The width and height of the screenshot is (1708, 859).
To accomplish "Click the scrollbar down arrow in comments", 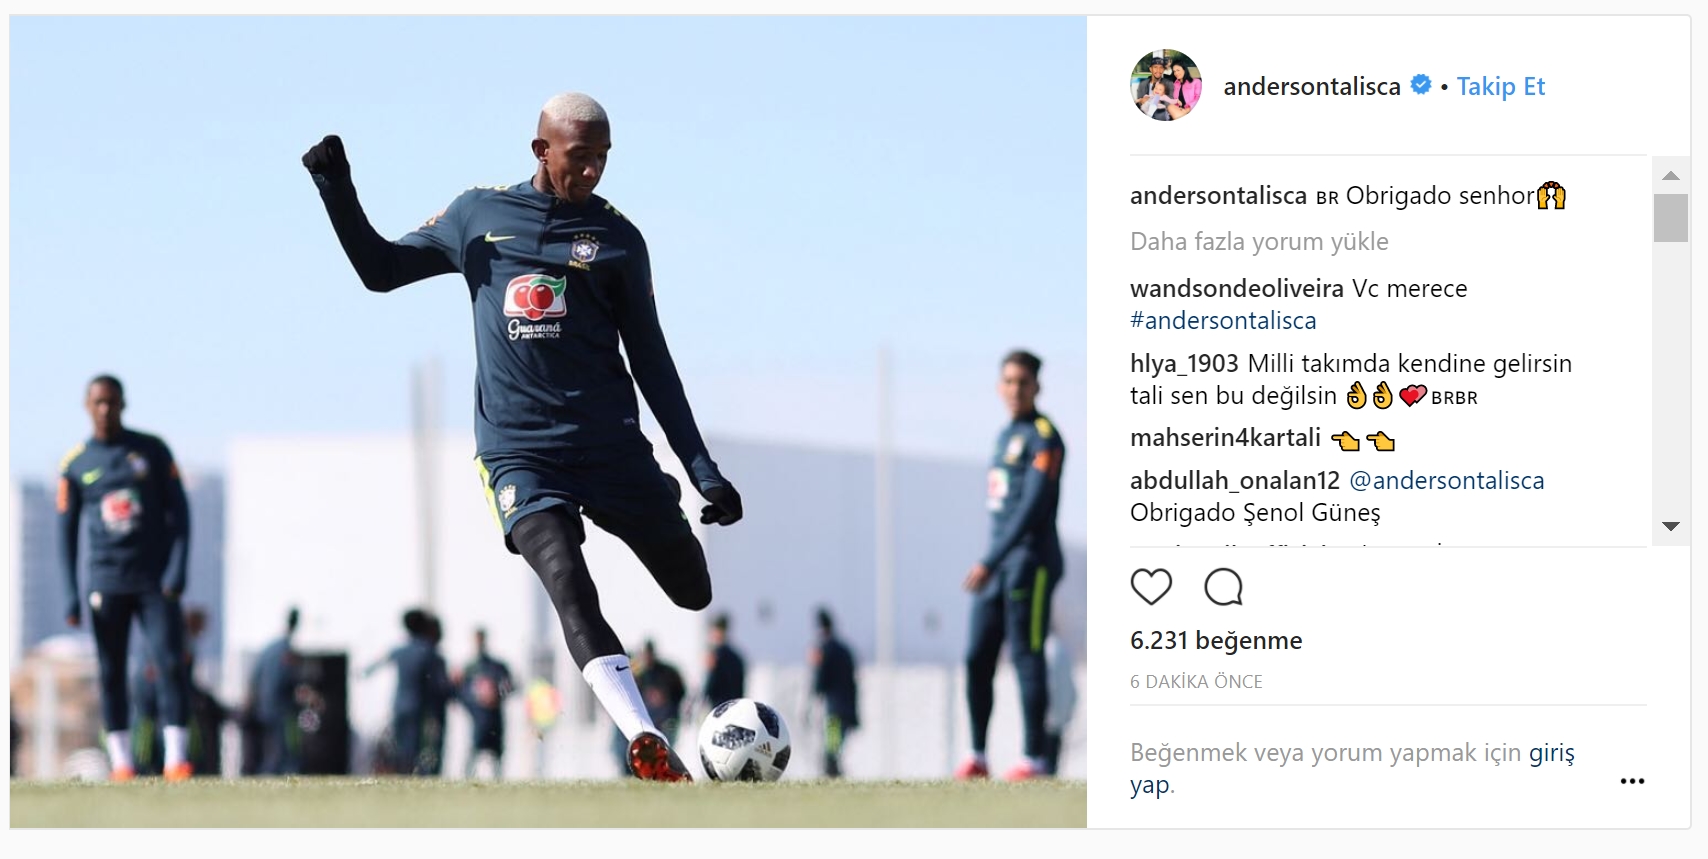I will [x=1670, y=526].
